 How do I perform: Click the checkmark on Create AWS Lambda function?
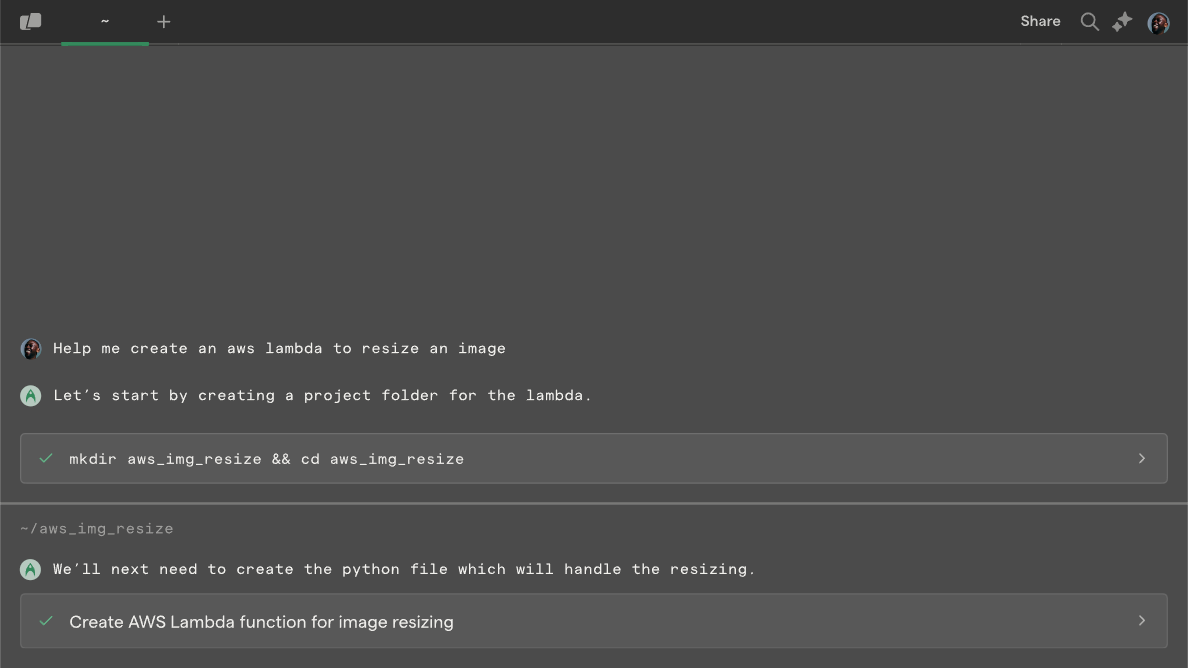pyautogui.click(x=46, y=621)
